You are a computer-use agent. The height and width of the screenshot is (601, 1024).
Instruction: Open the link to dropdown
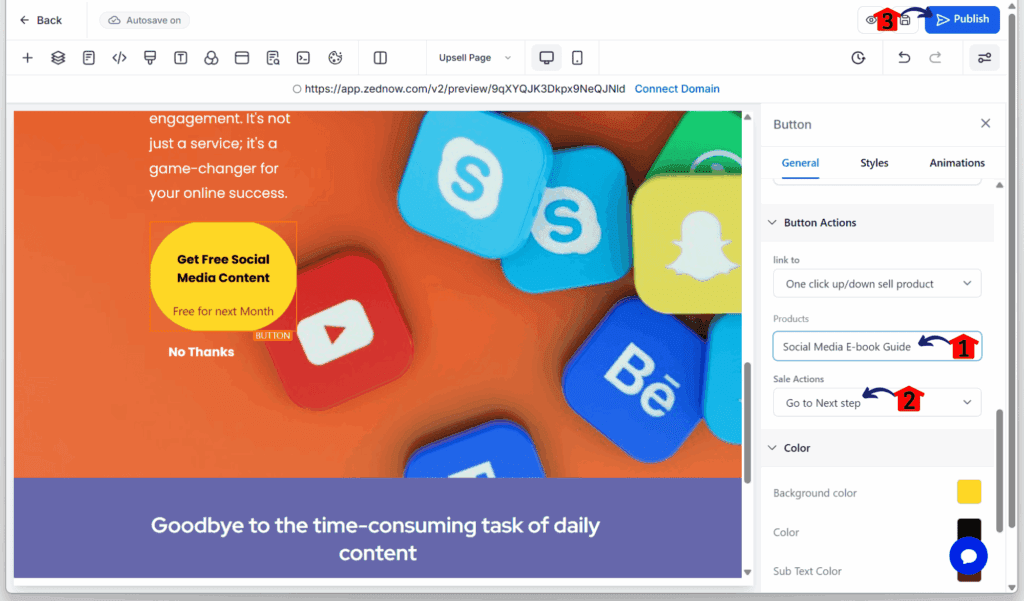click(x=877, y=284)
